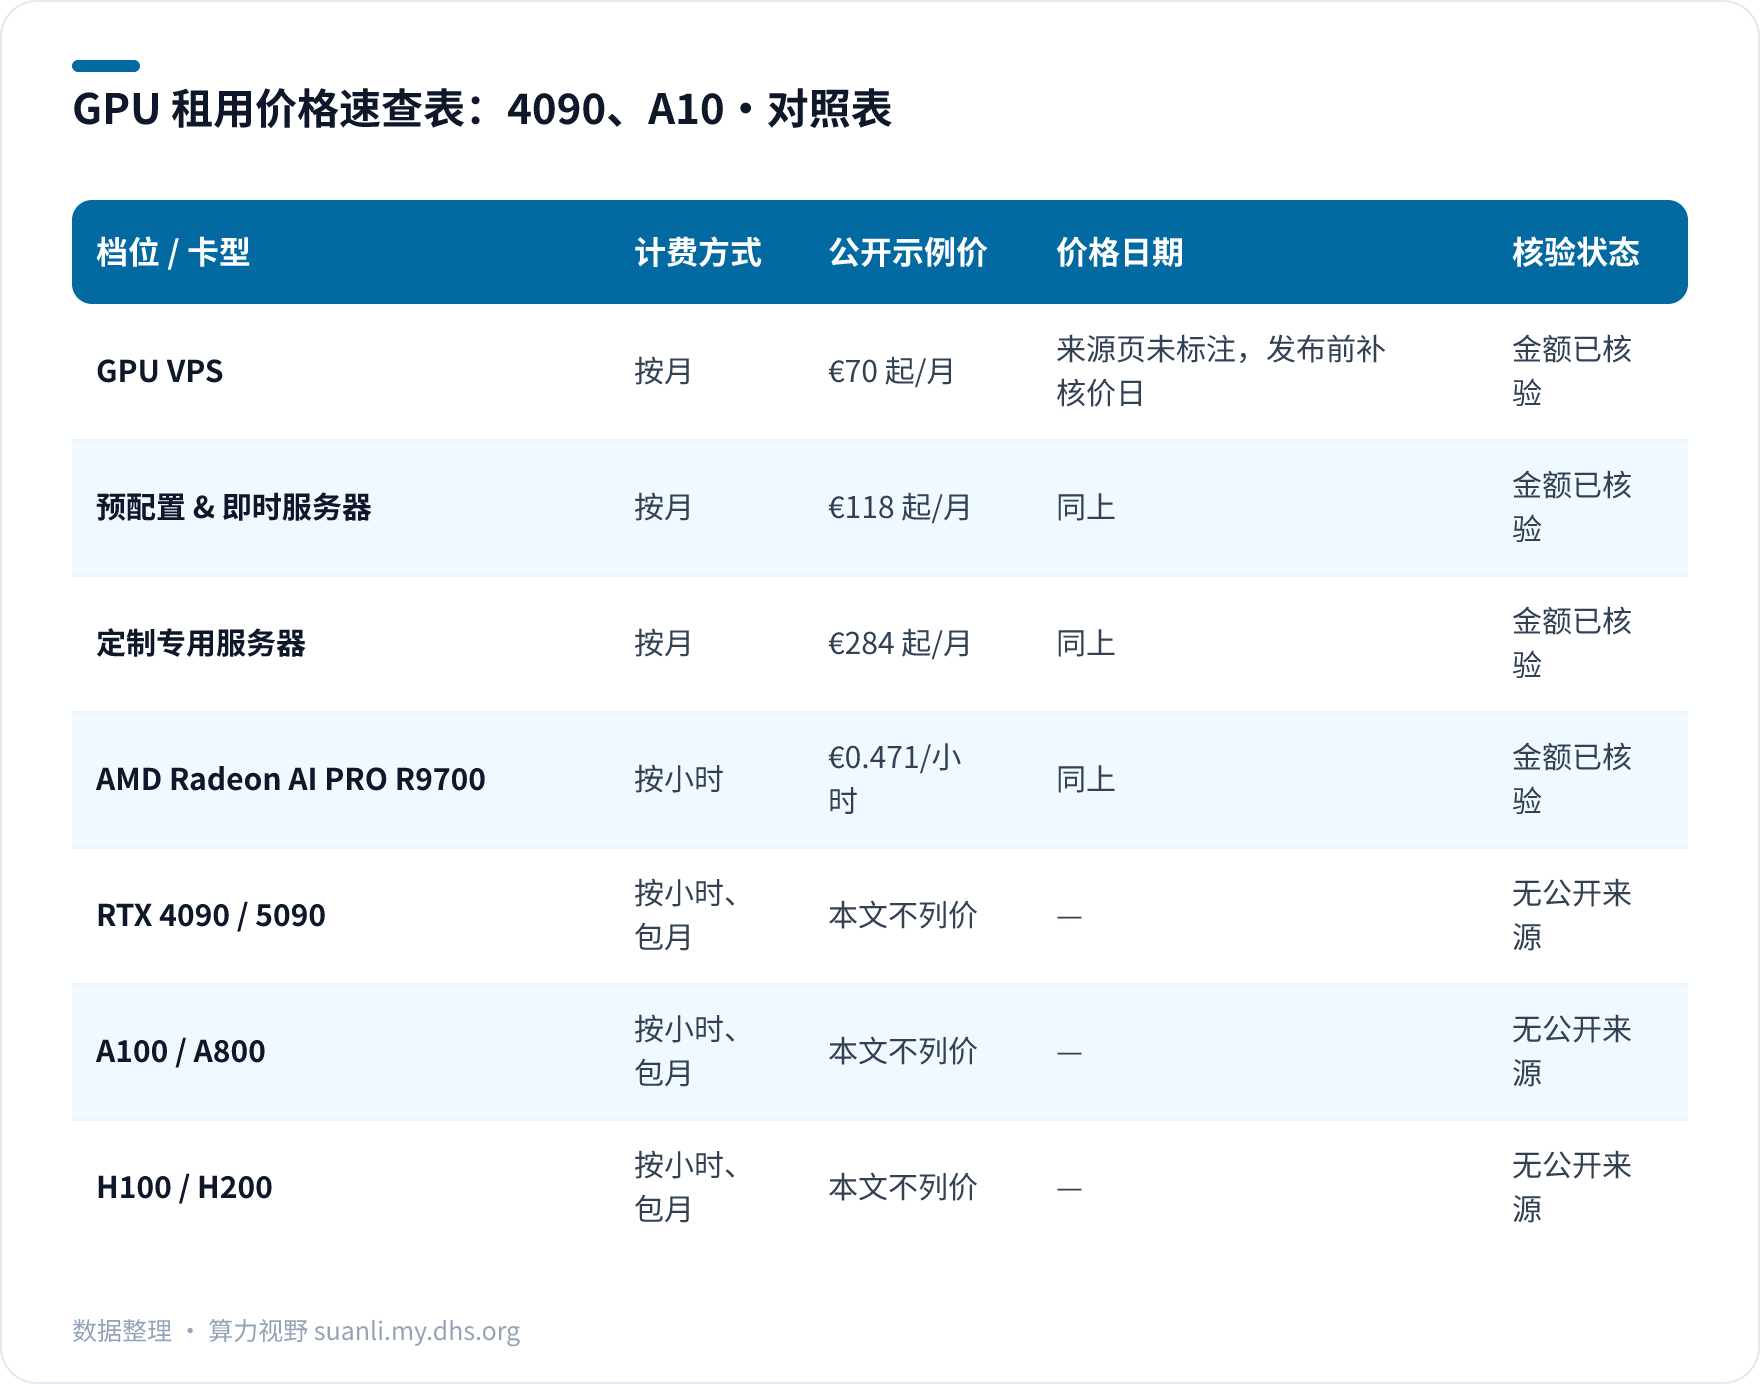This screenshot has height=1384, width=1760.
Task: Click the '公开示例价' column header
Action: pos(908,252)
